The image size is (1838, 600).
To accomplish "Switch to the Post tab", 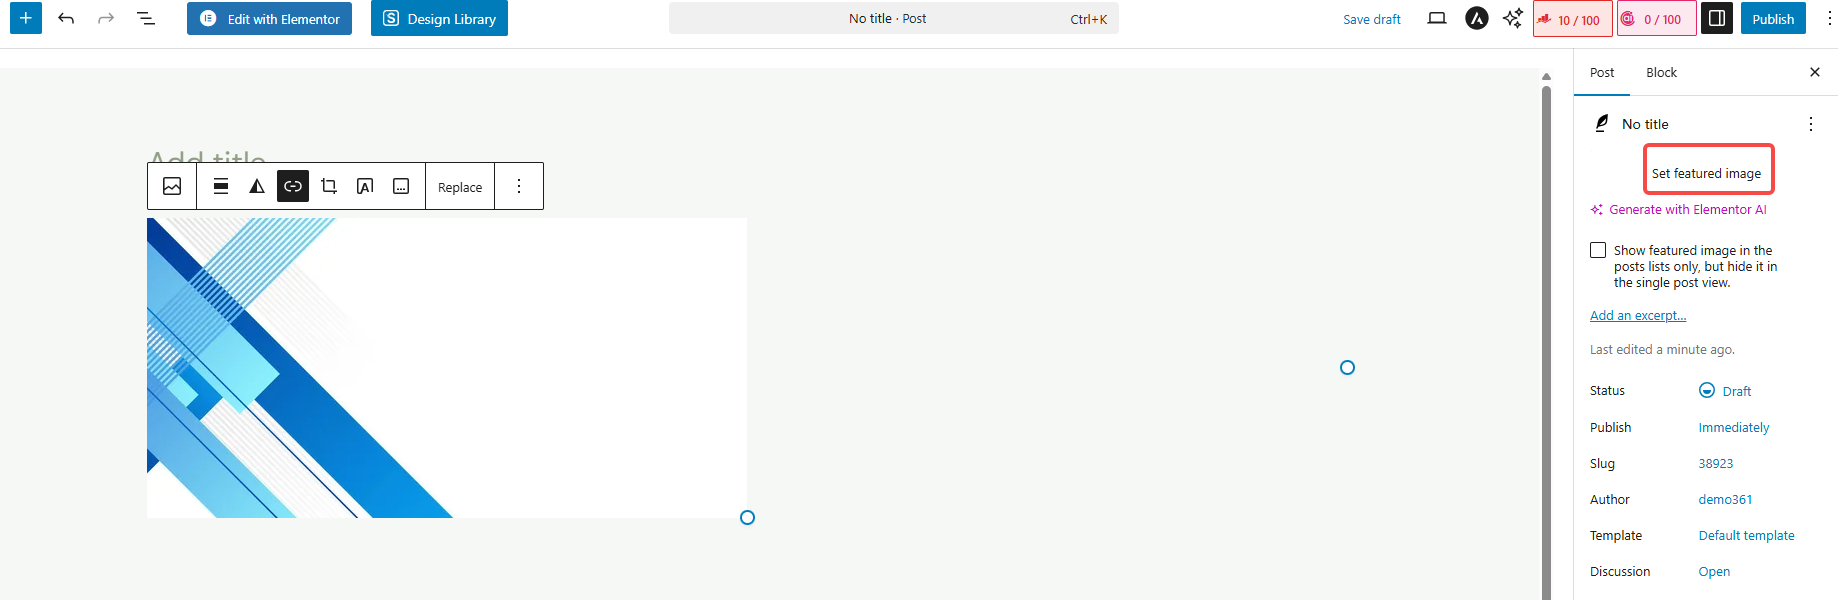I will click(1602, 72).
